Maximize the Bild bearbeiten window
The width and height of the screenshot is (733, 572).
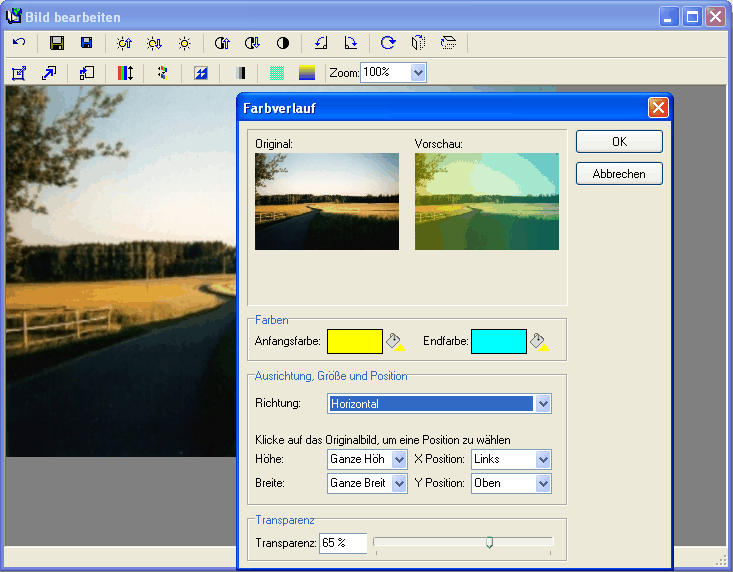pyautogui.click(x=692, y=17)
